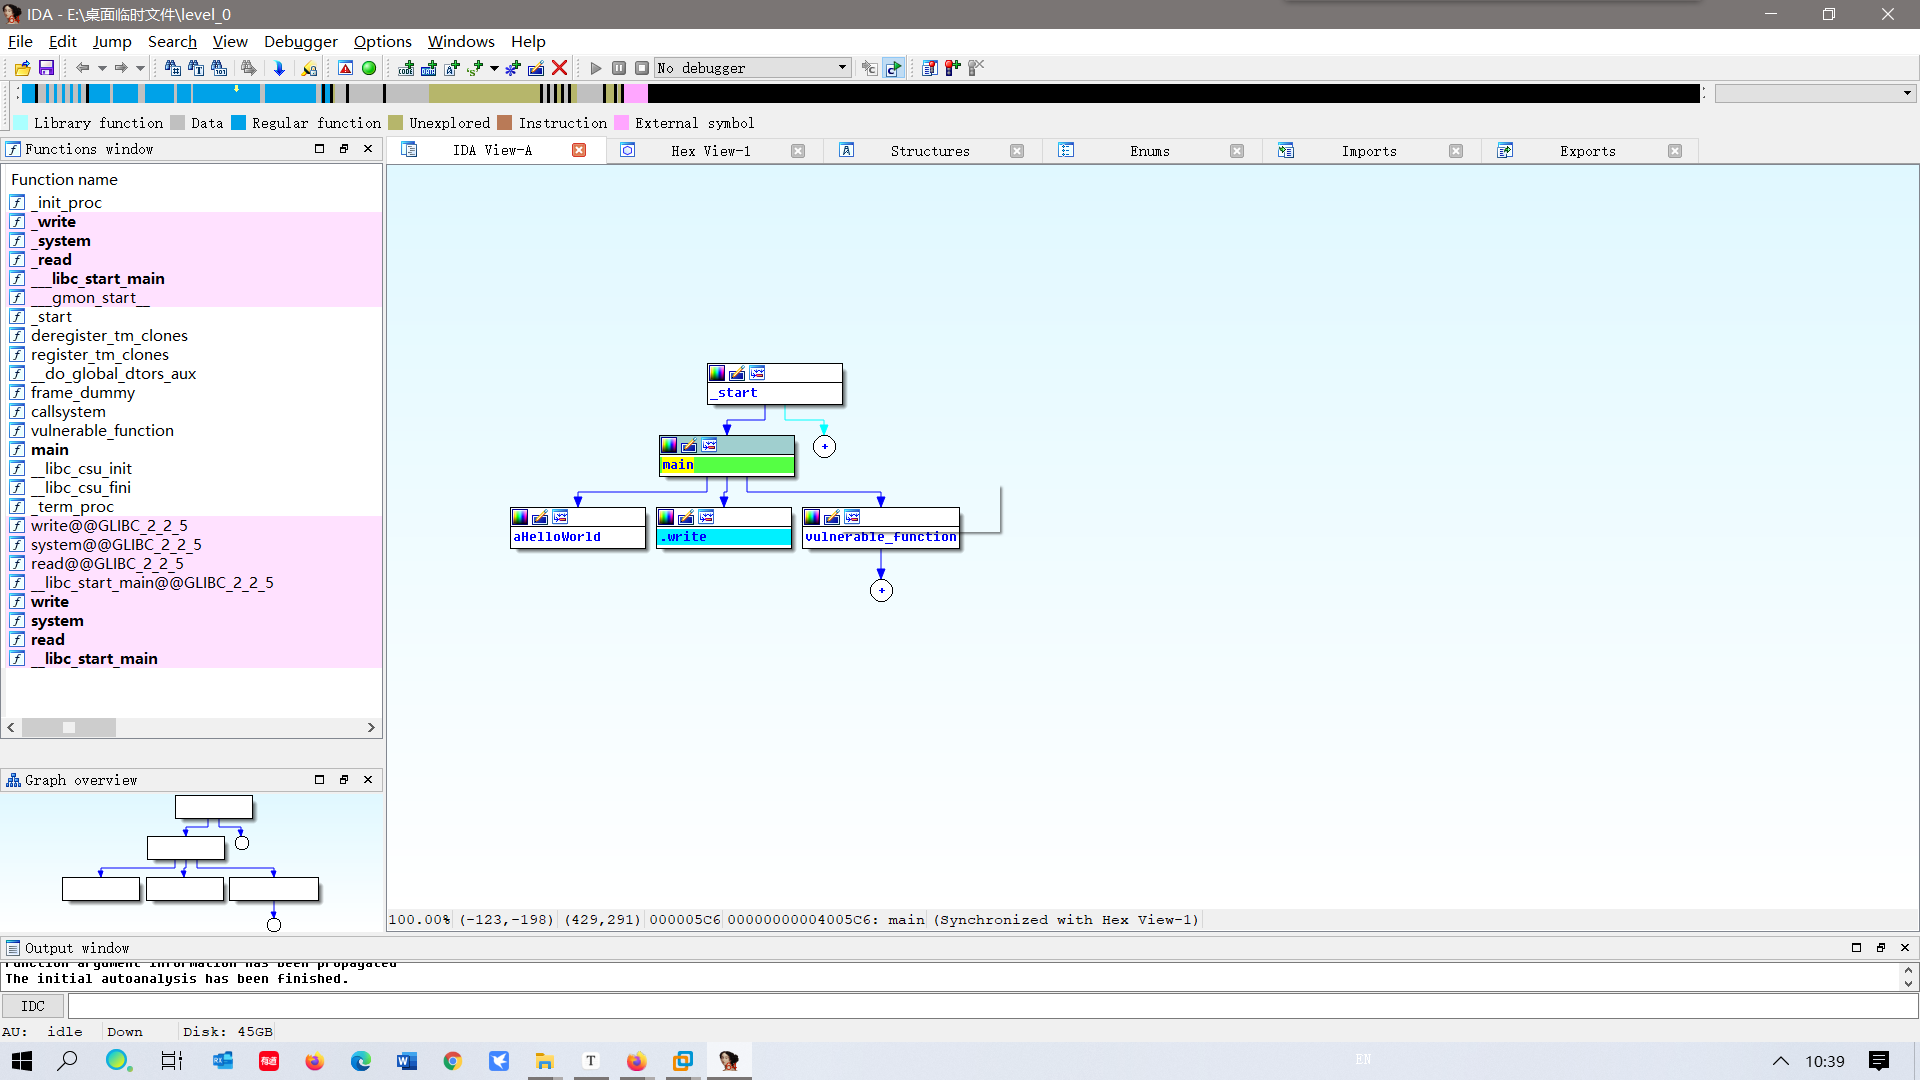This screenshot has width=1920, height=1080.
Task: Click the green circle icon in the toolbar
Action: pos(369,68)
